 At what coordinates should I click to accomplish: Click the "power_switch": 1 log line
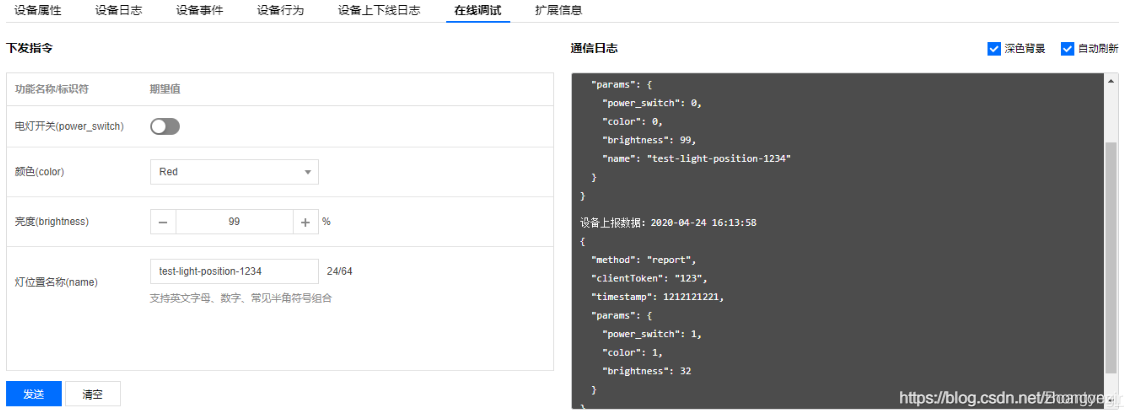pos(652,335)
